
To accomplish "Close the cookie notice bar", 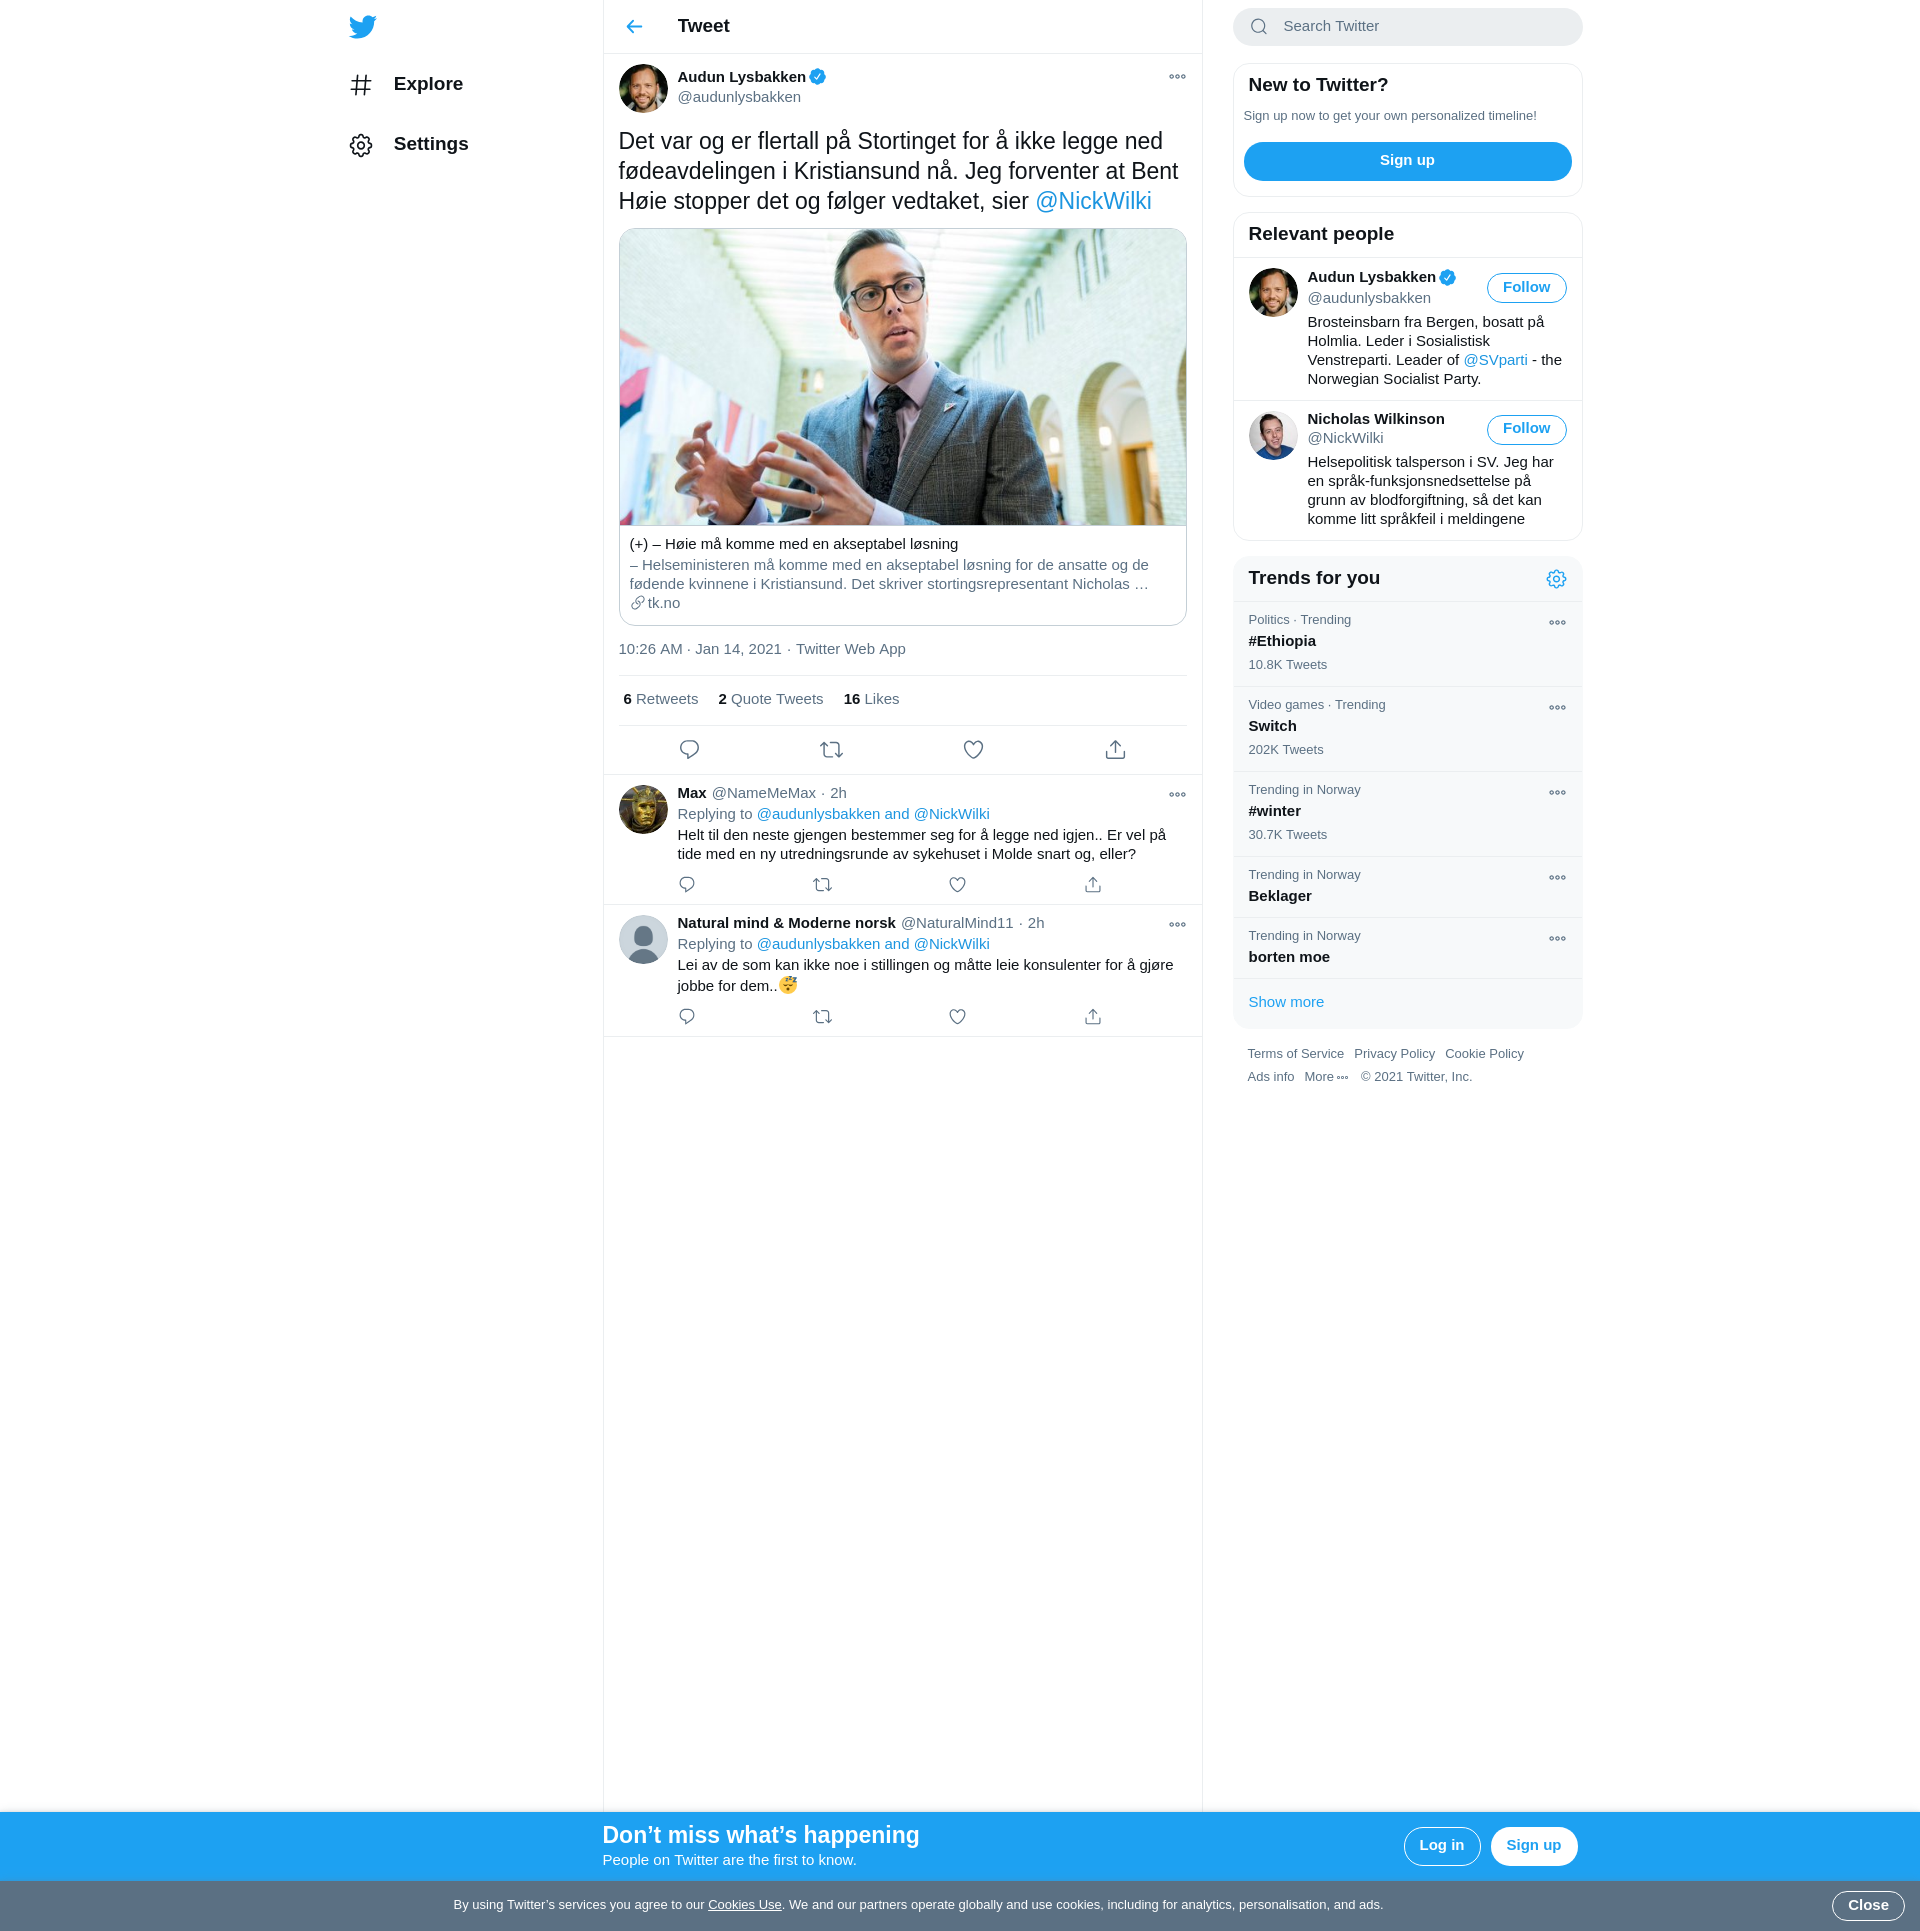I will [1867, 1906].
